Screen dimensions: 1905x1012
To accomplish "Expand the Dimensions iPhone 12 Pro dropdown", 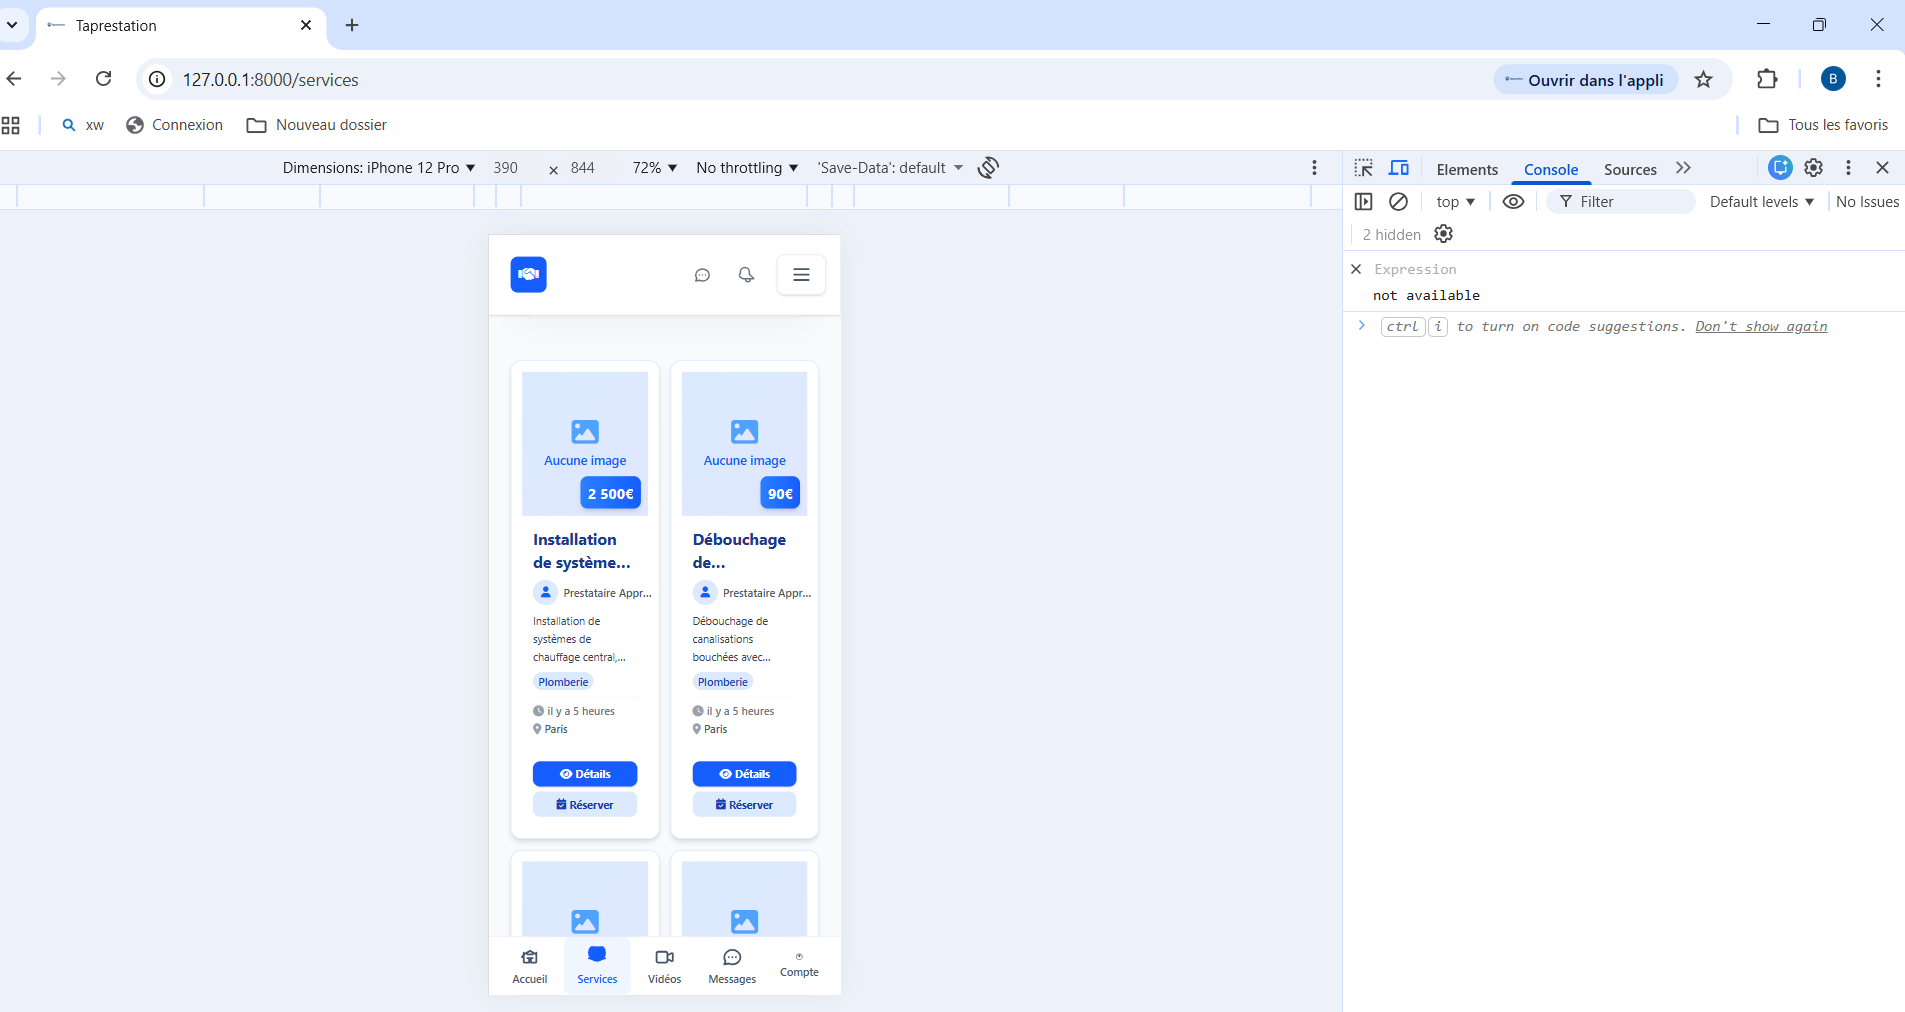I will click(x=378, y=168).
